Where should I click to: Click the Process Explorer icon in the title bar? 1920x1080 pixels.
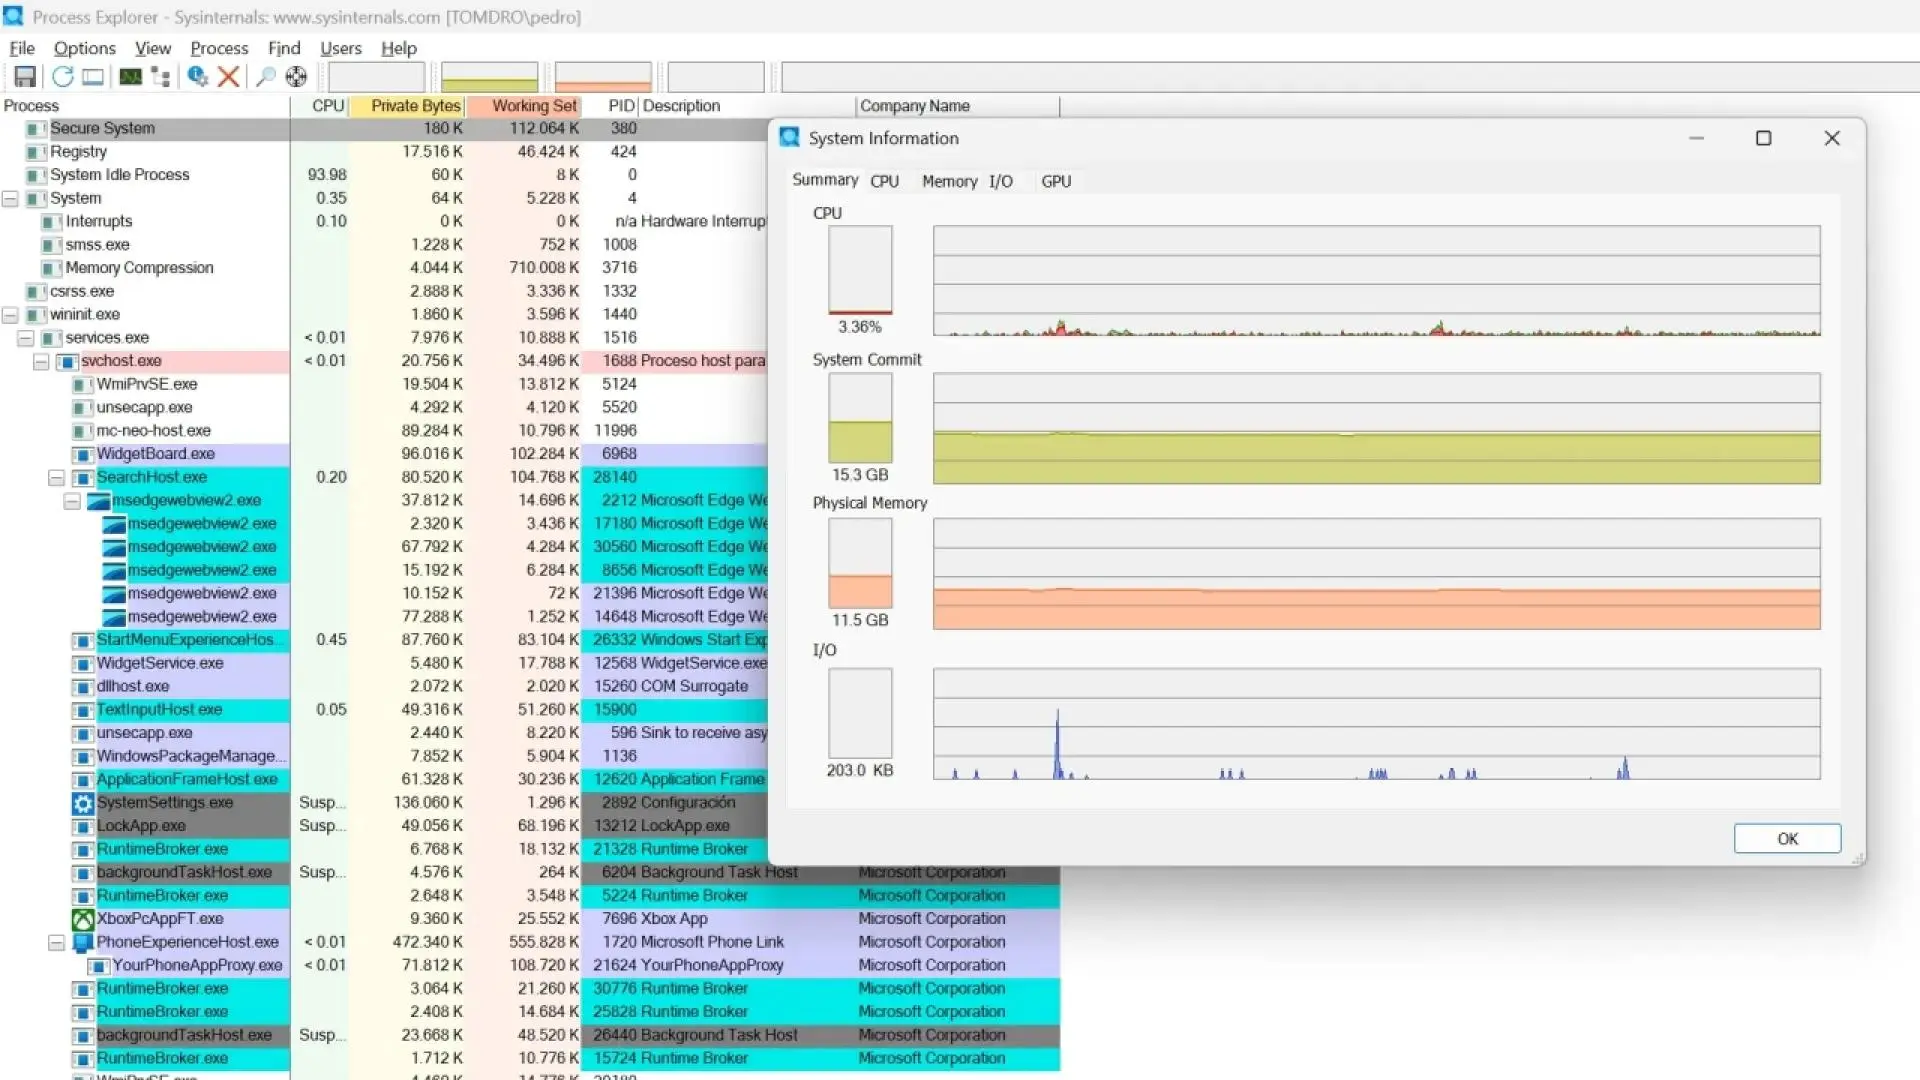pyautogui.click(x=13, y=16)
